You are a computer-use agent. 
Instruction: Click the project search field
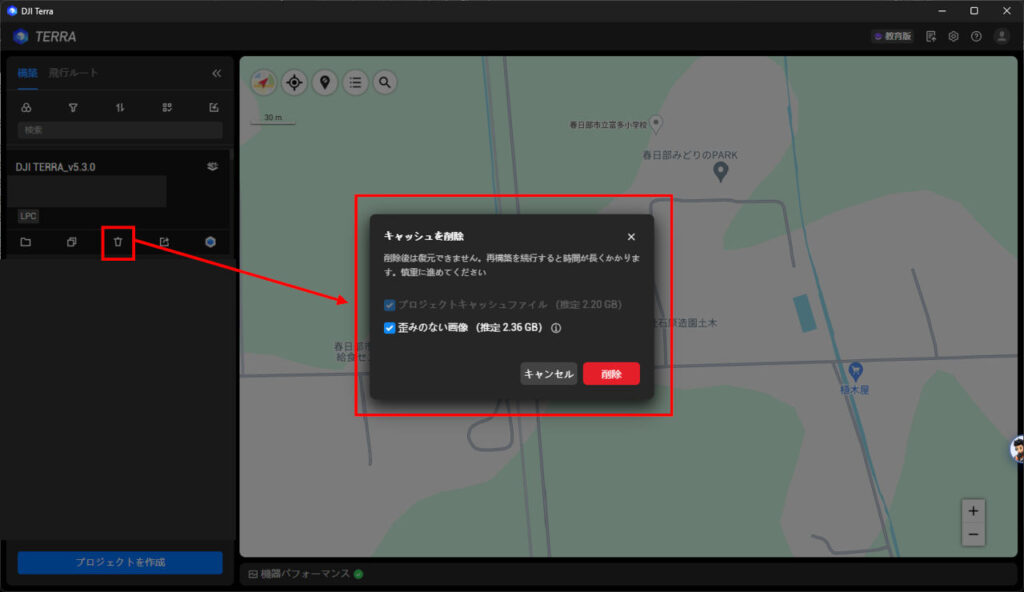coord(120,130)
